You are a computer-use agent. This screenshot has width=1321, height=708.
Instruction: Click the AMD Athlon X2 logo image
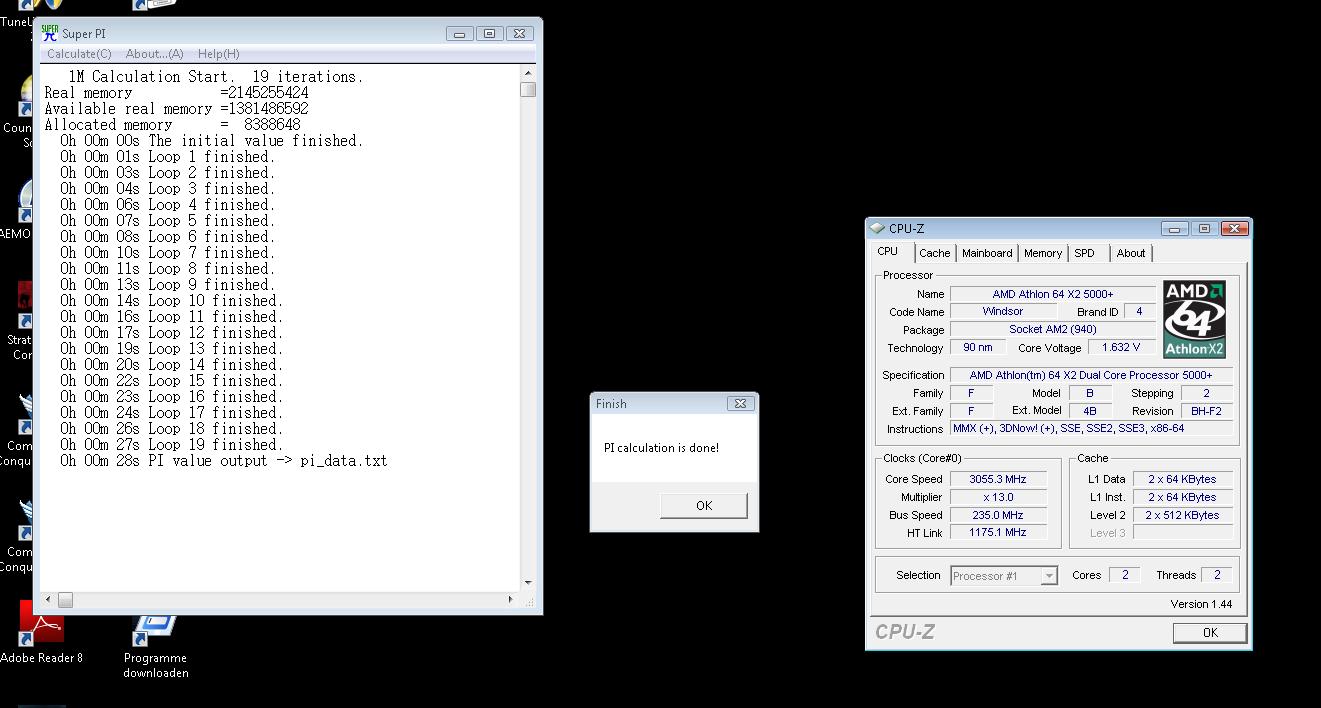(1194, 319)
